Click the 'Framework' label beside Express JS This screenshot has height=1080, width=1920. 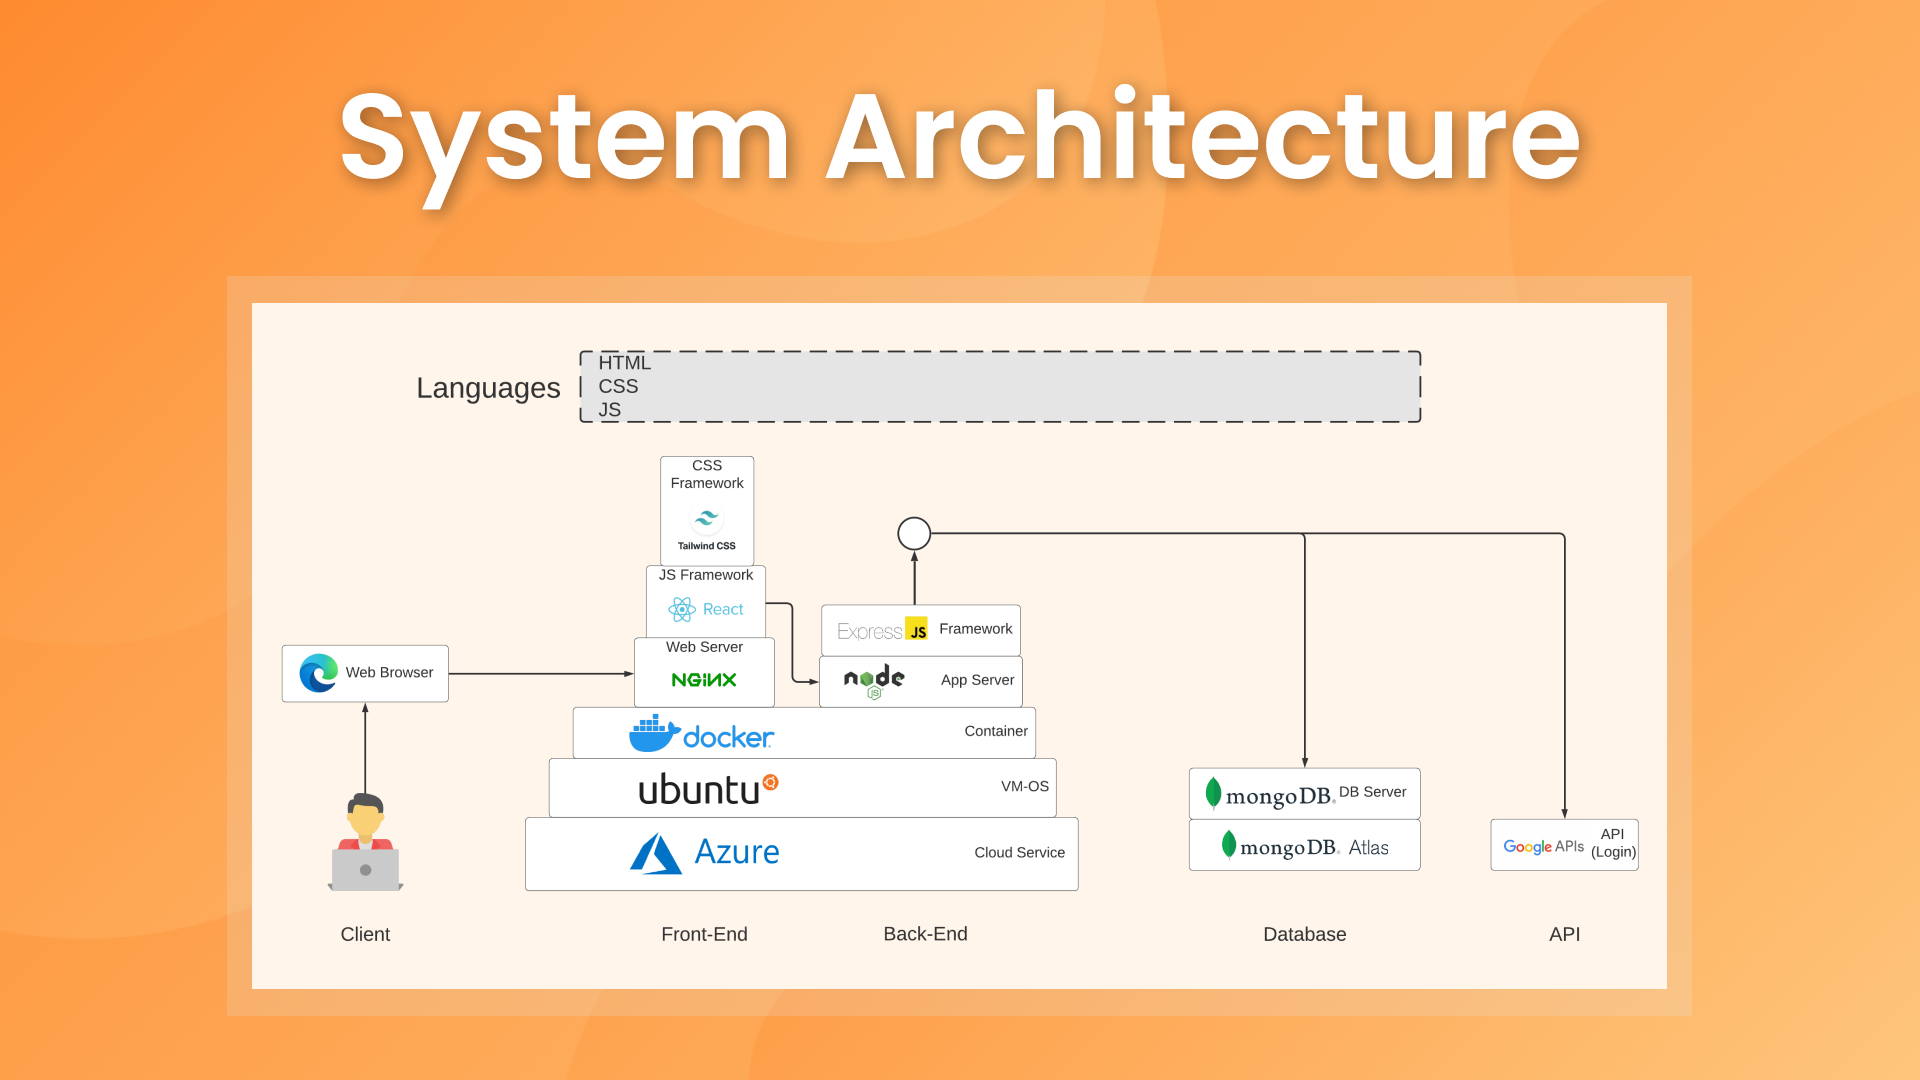tap(975, 629)
